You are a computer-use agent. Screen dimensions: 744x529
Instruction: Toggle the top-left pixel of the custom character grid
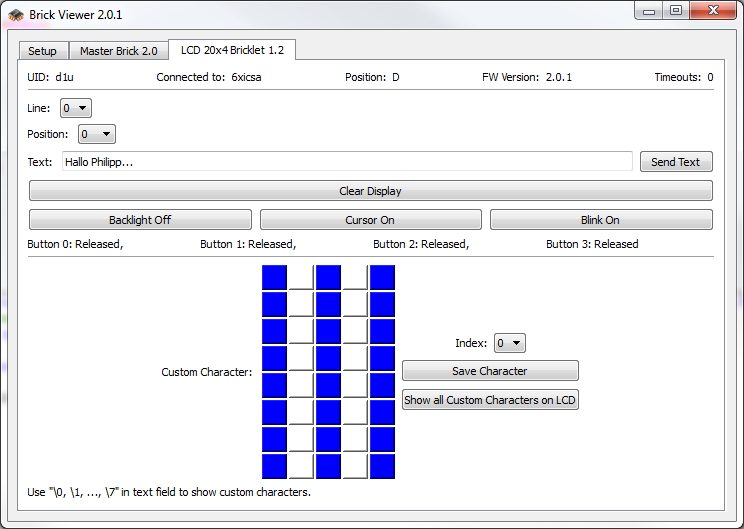coord(274,277)
